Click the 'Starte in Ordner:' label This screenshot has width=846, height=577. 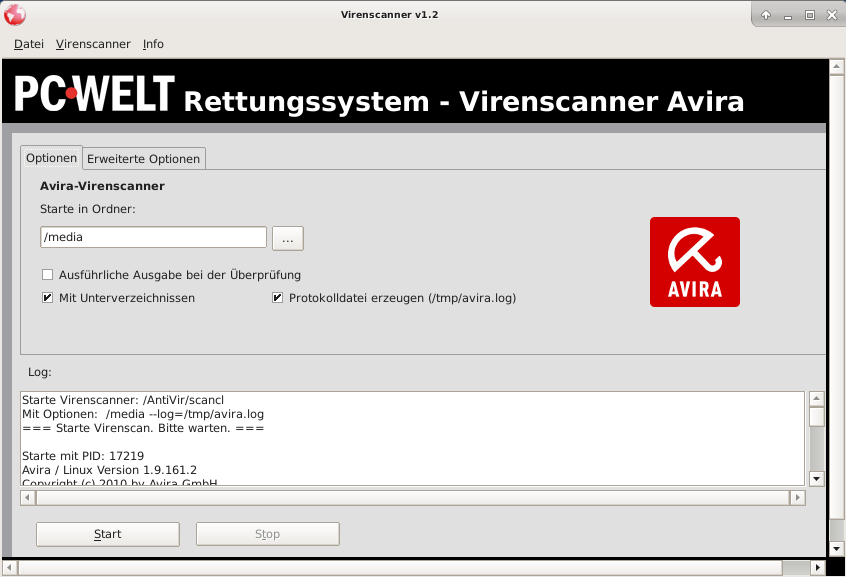87,209
